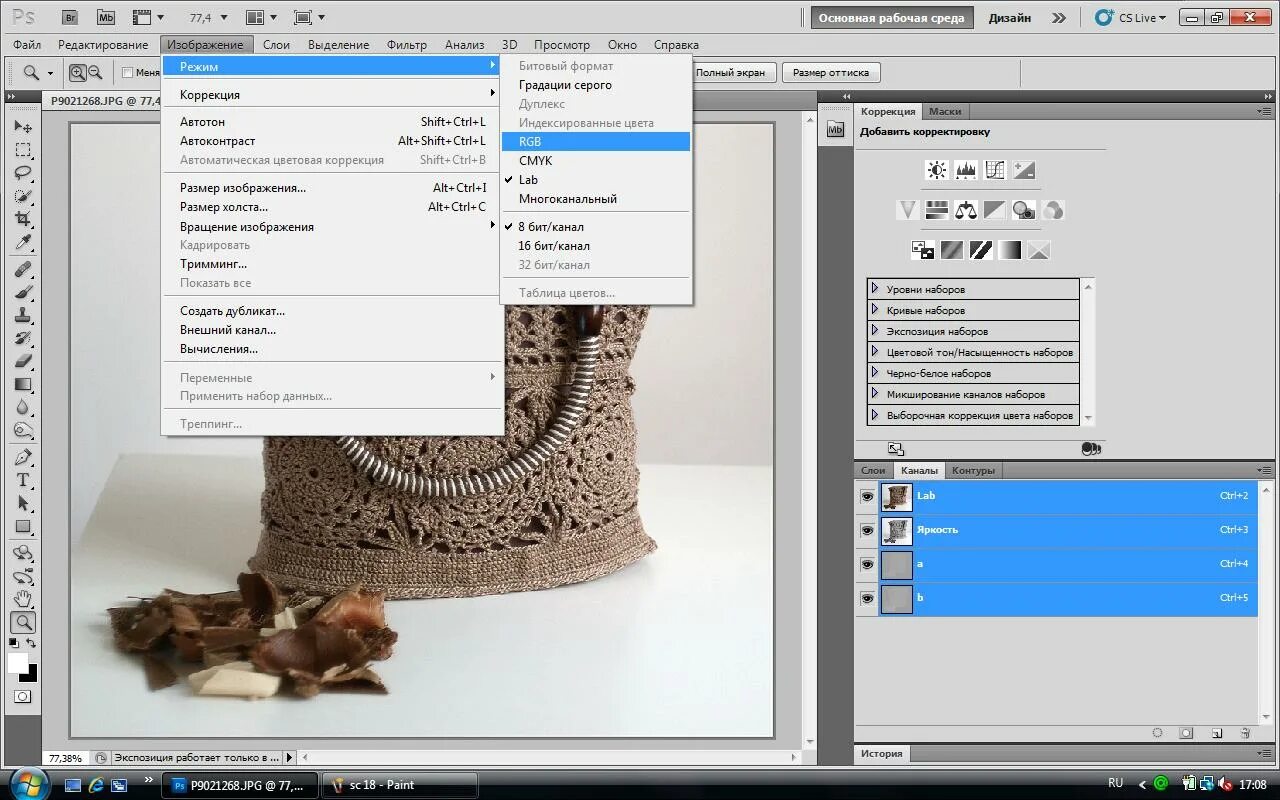Click the Lab channel thumbnail

tap(897, 497)
